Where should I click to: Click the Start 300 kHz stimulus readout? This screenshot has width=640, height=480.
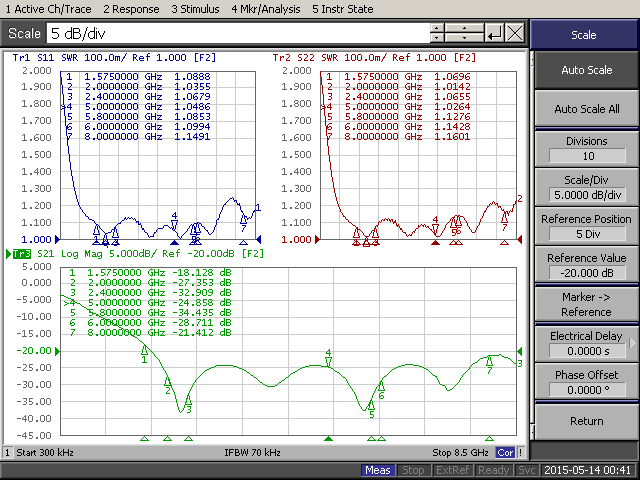[45, 453]
